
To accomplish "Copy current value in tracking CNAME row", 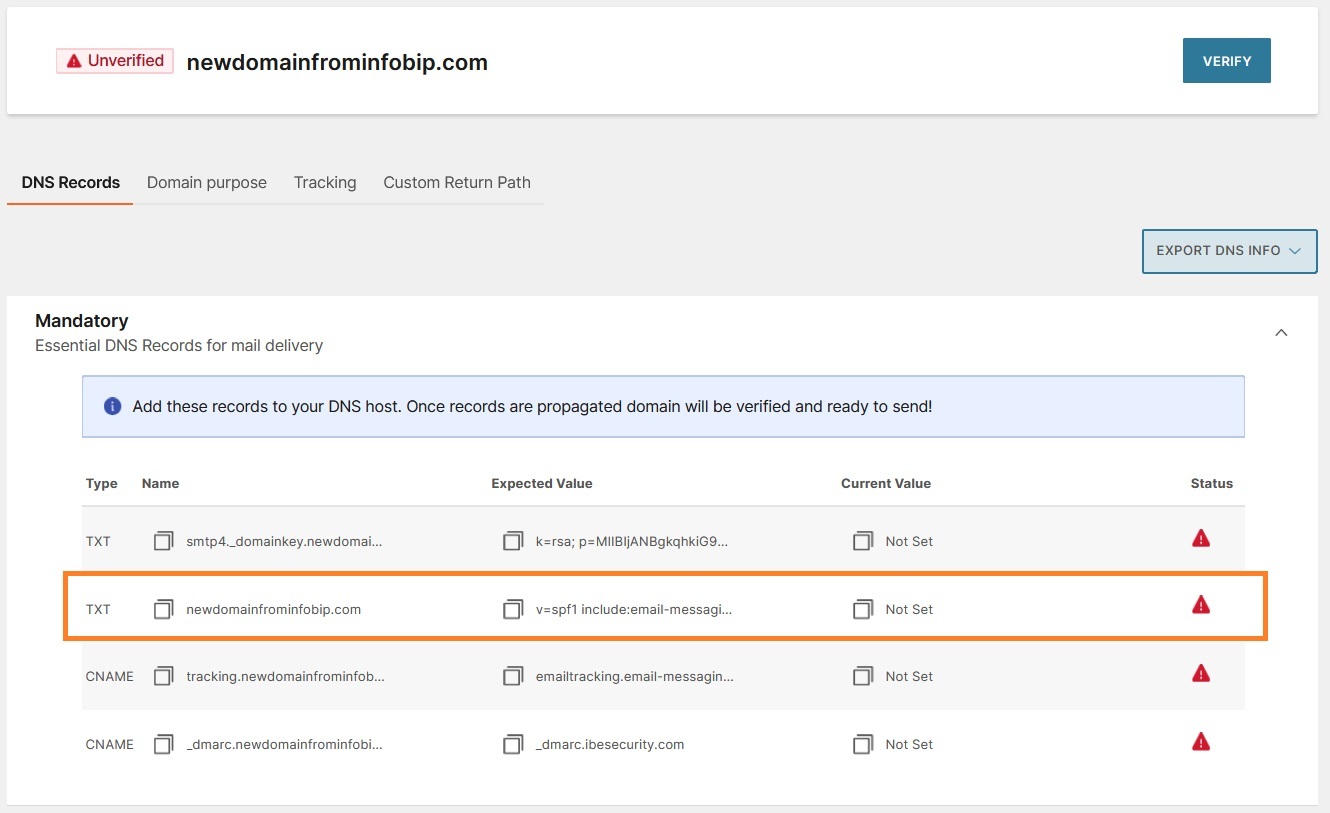I will [863, 676].
